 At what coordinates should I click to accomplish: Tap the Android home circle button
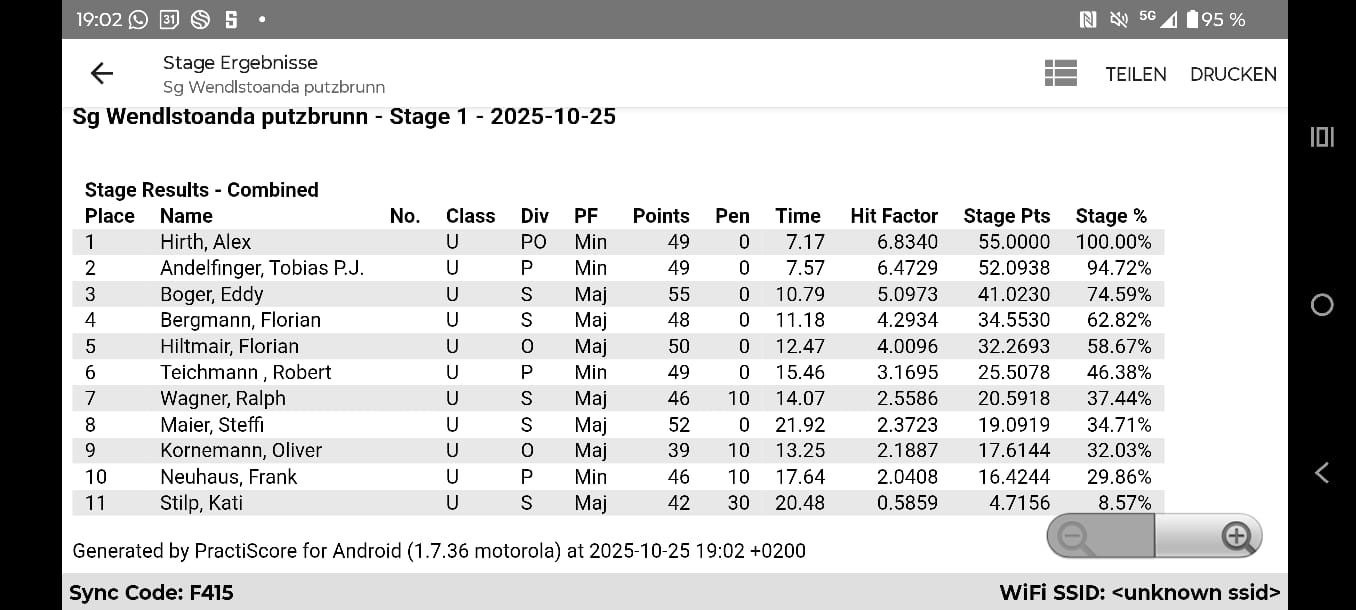(1321, 305)
